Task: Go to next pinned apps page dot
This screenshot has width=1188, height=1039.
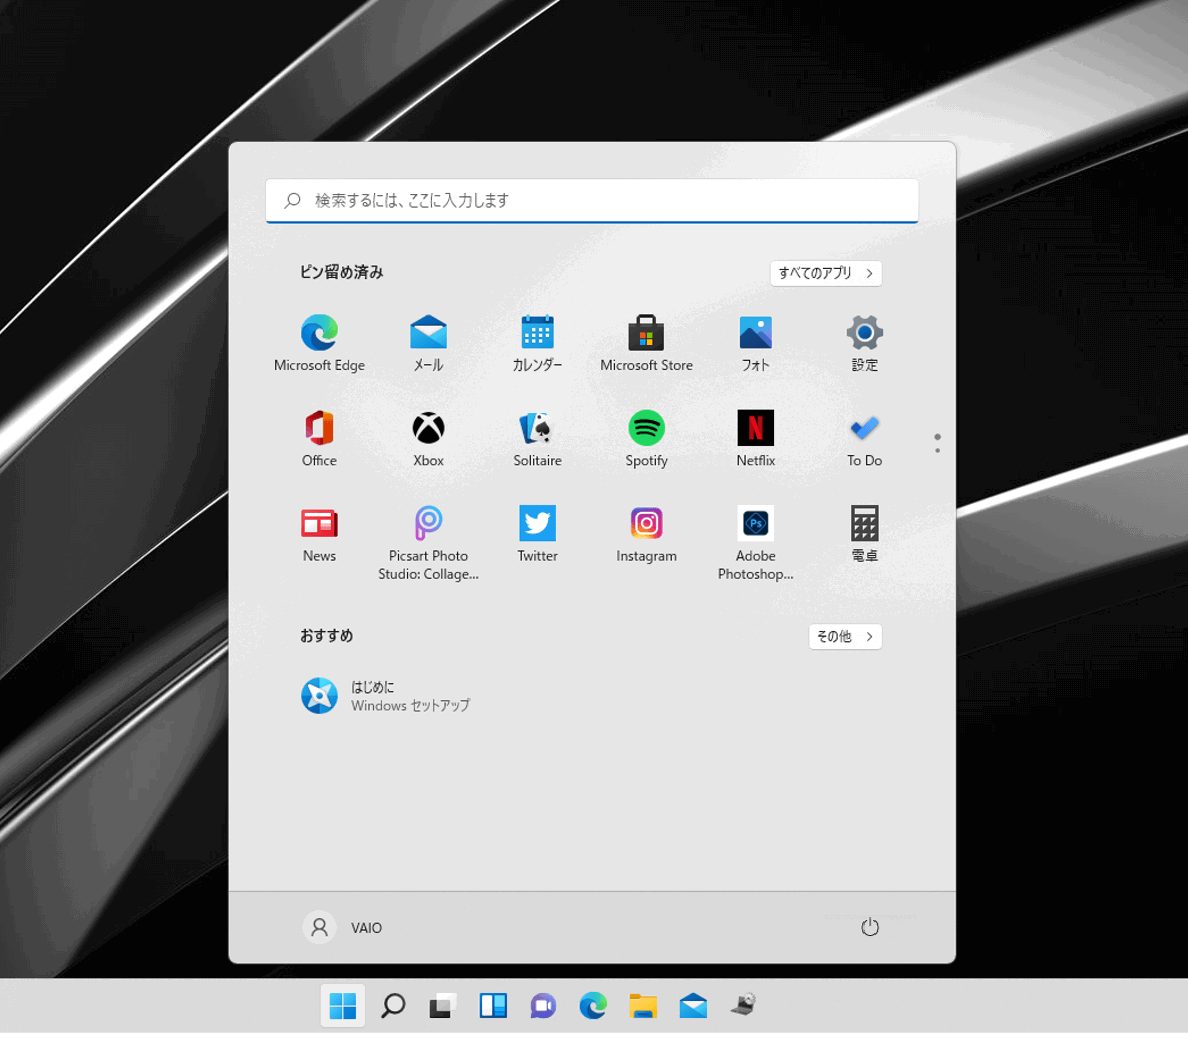Action: pyautogui.click(x=937, y=450)
